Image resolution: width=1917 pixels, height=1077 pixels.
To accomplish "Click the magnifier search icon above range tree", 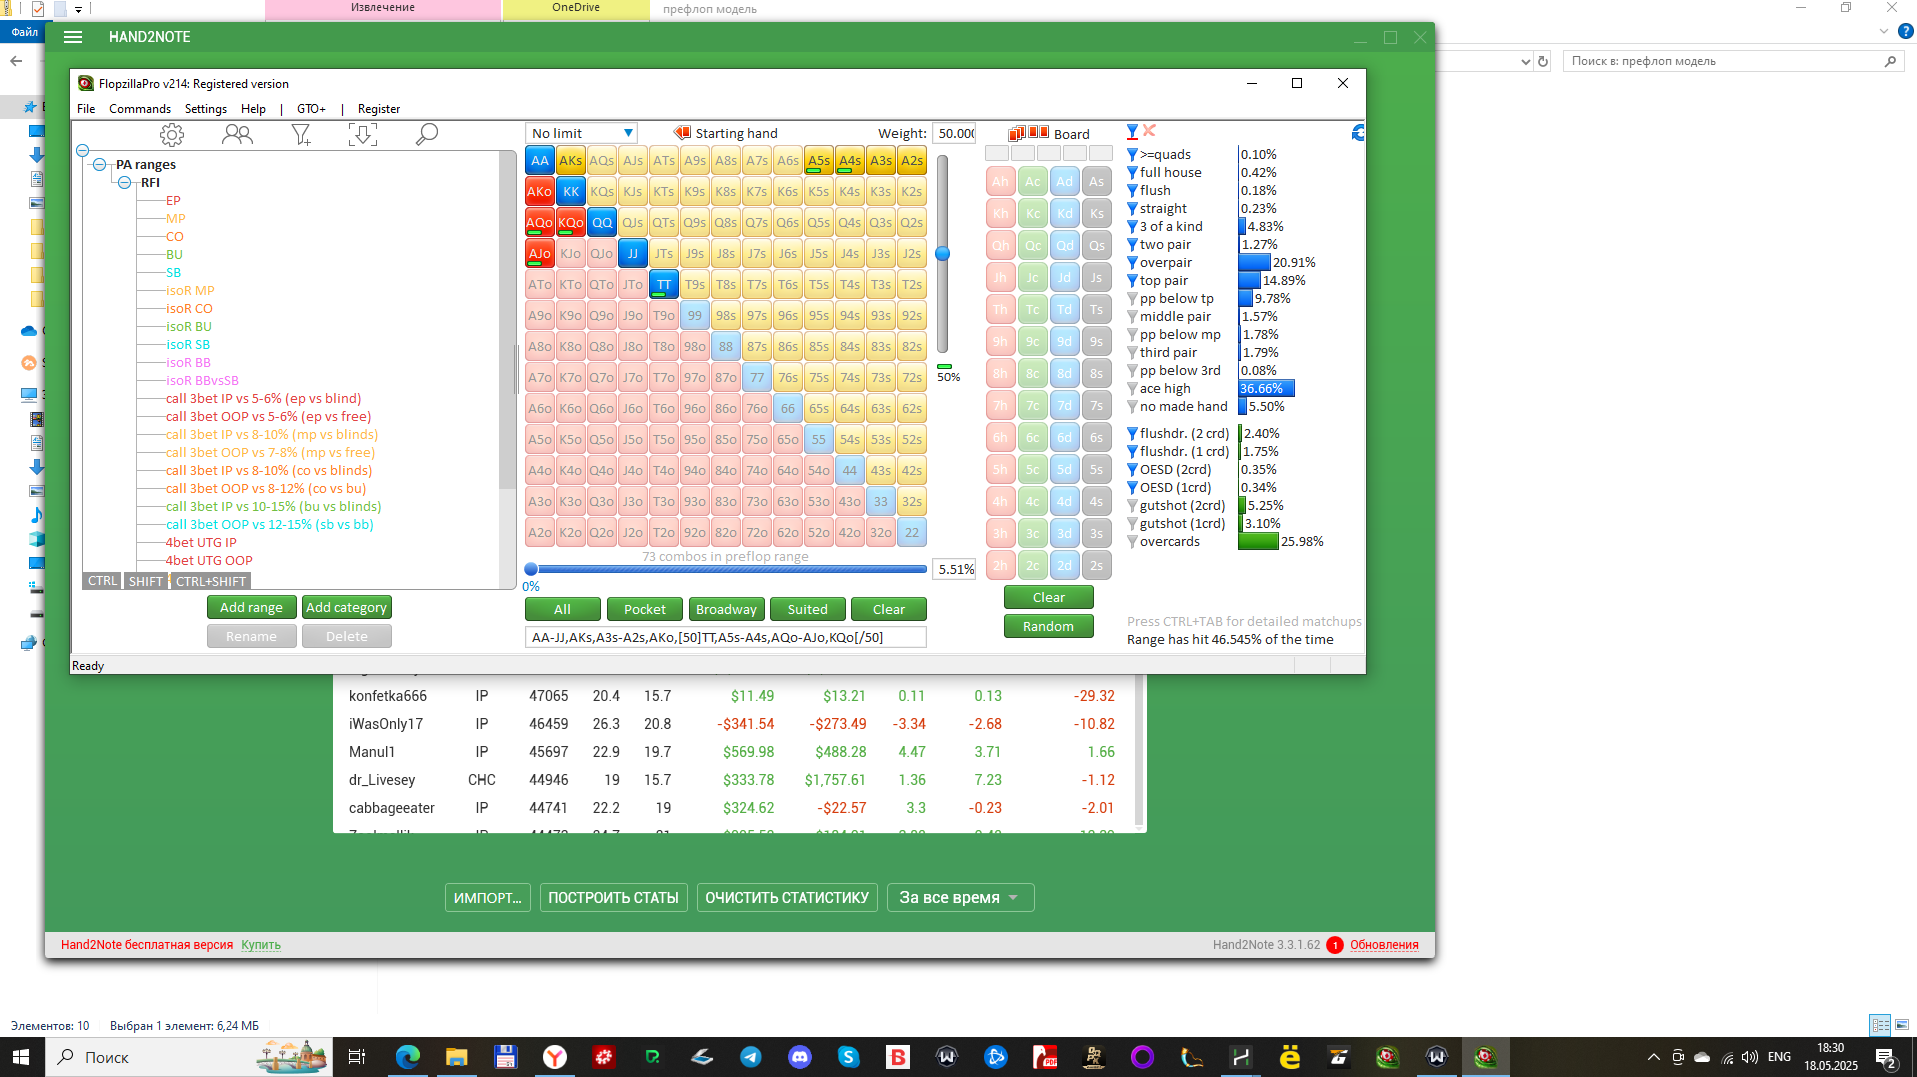I will click(x=427, y=134).
